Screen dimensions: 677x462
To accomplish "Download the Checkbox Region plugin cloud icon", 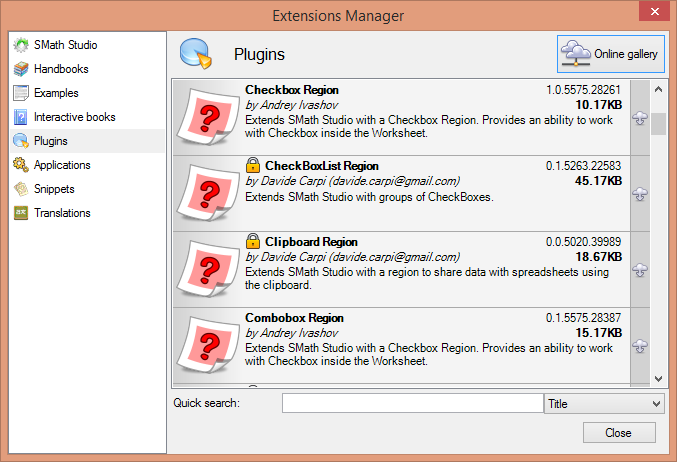I will click(x=640, y=118).
